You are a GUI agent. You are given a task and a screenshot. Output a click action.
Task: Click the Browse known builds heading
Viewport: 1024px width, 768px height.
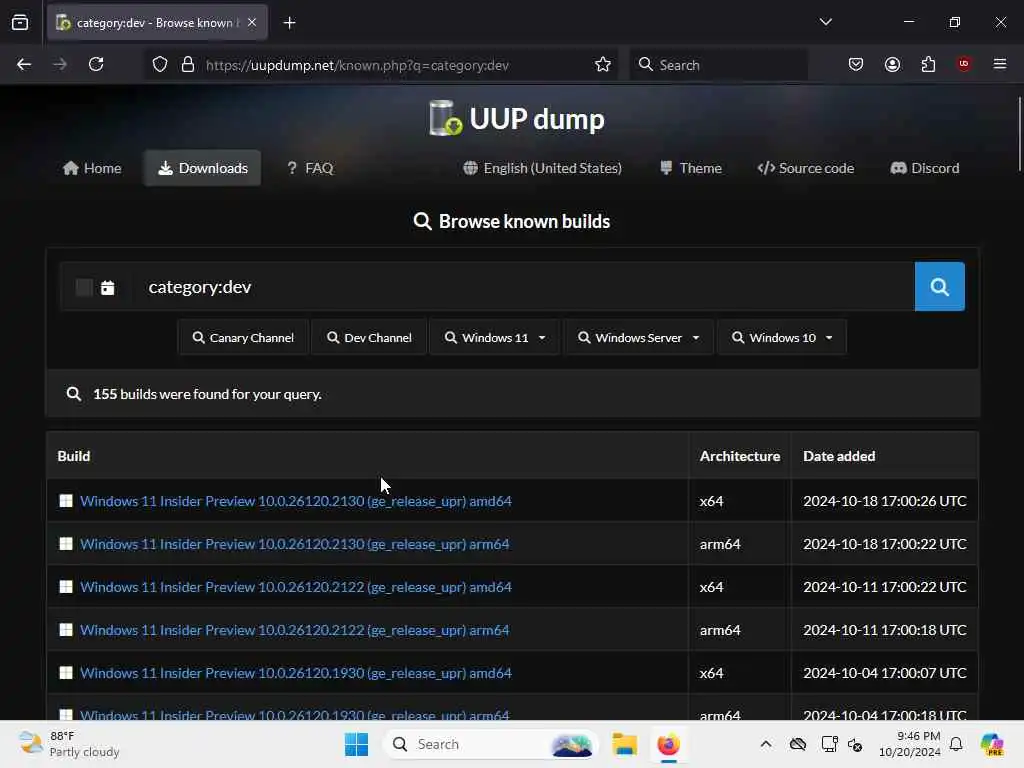[x=512, y=221]
